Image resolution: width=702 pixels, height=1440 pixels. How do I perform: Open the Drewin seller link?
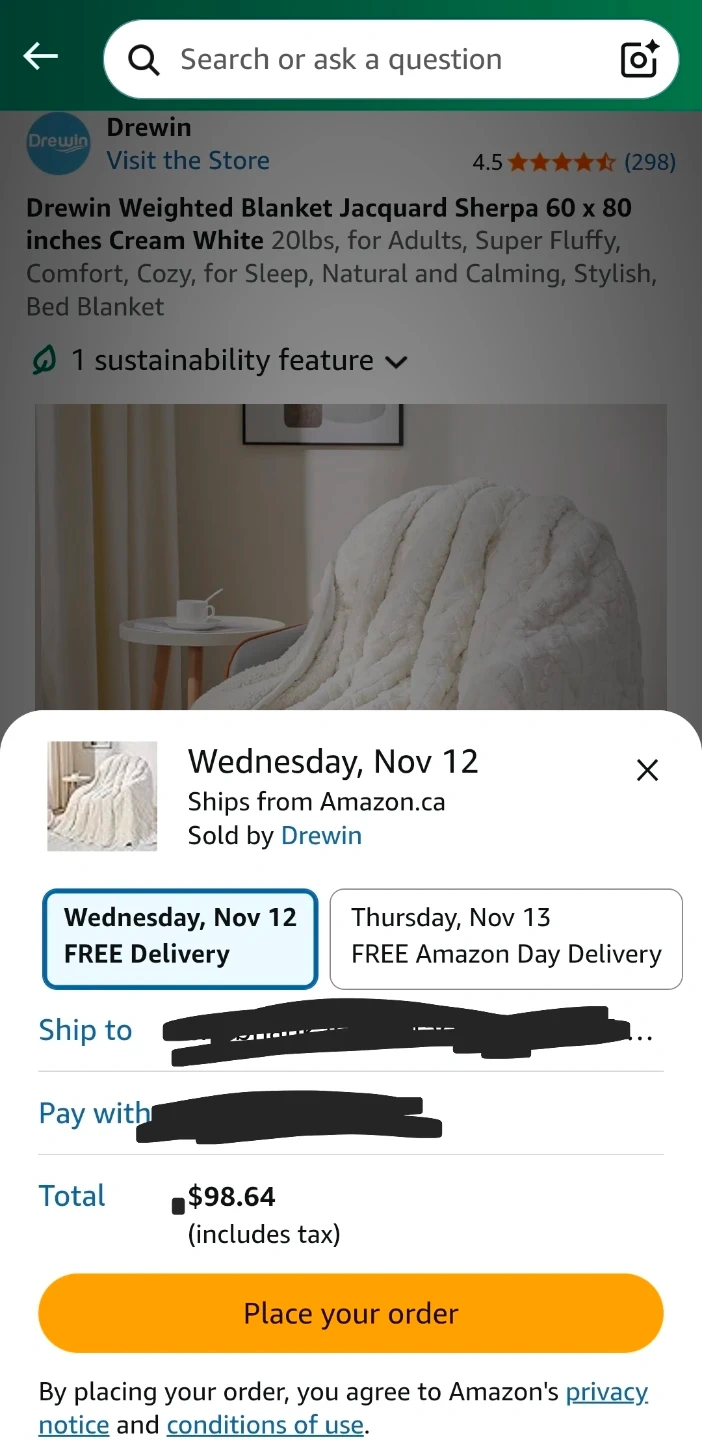point(321,836)
